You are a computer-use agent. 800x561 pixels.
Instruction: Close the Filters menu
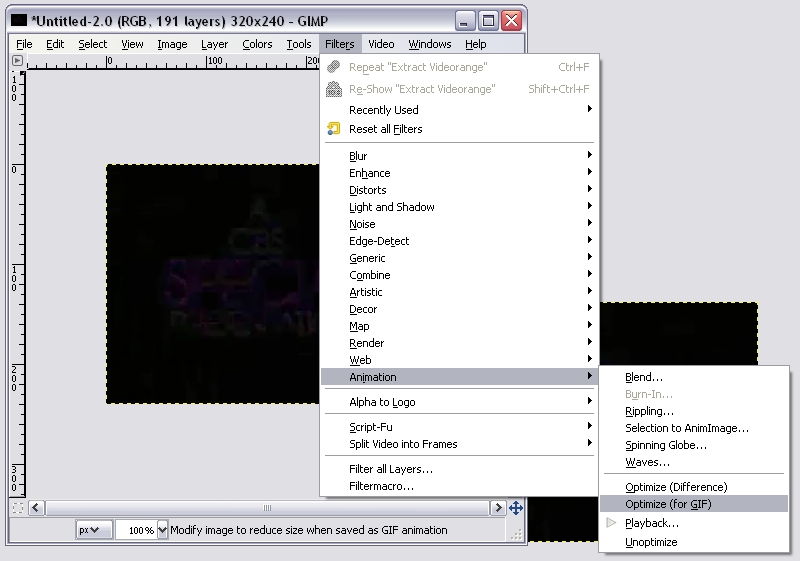(340, 44)
